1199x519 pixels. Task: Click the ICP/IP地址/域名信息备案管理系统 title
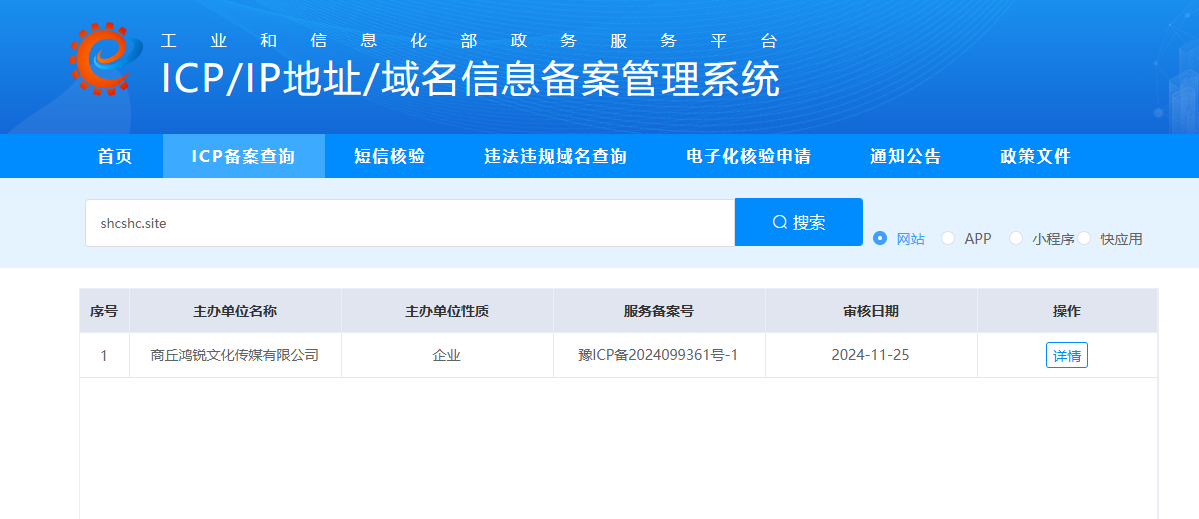[x=470, y=79]
